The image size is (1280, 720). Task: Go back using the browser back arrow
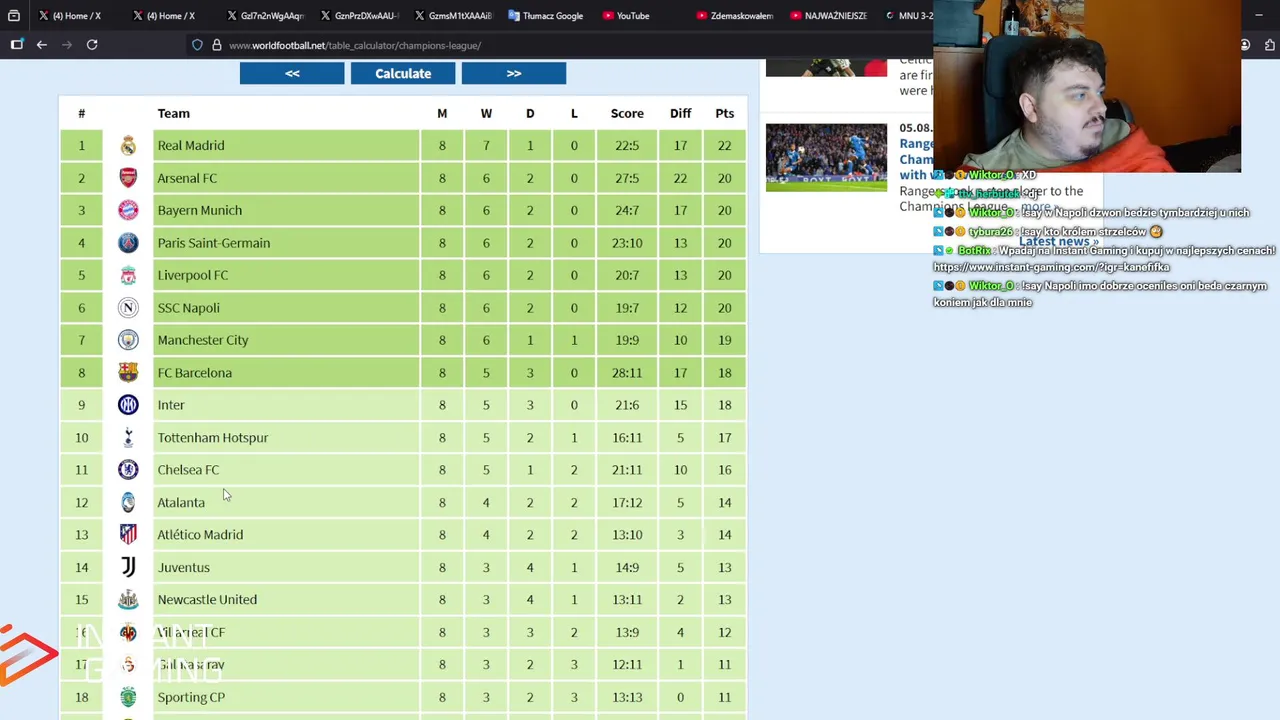(42, 45)
